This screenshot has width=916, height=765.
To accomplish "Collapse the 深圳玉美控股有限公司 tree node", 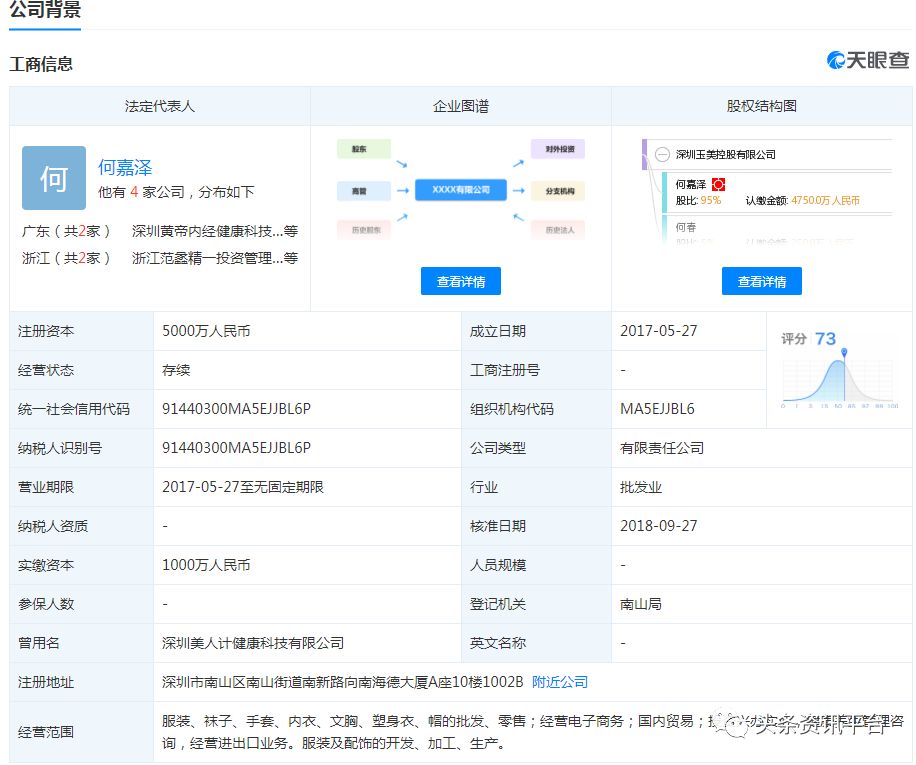I will click(x=662, y=155).
